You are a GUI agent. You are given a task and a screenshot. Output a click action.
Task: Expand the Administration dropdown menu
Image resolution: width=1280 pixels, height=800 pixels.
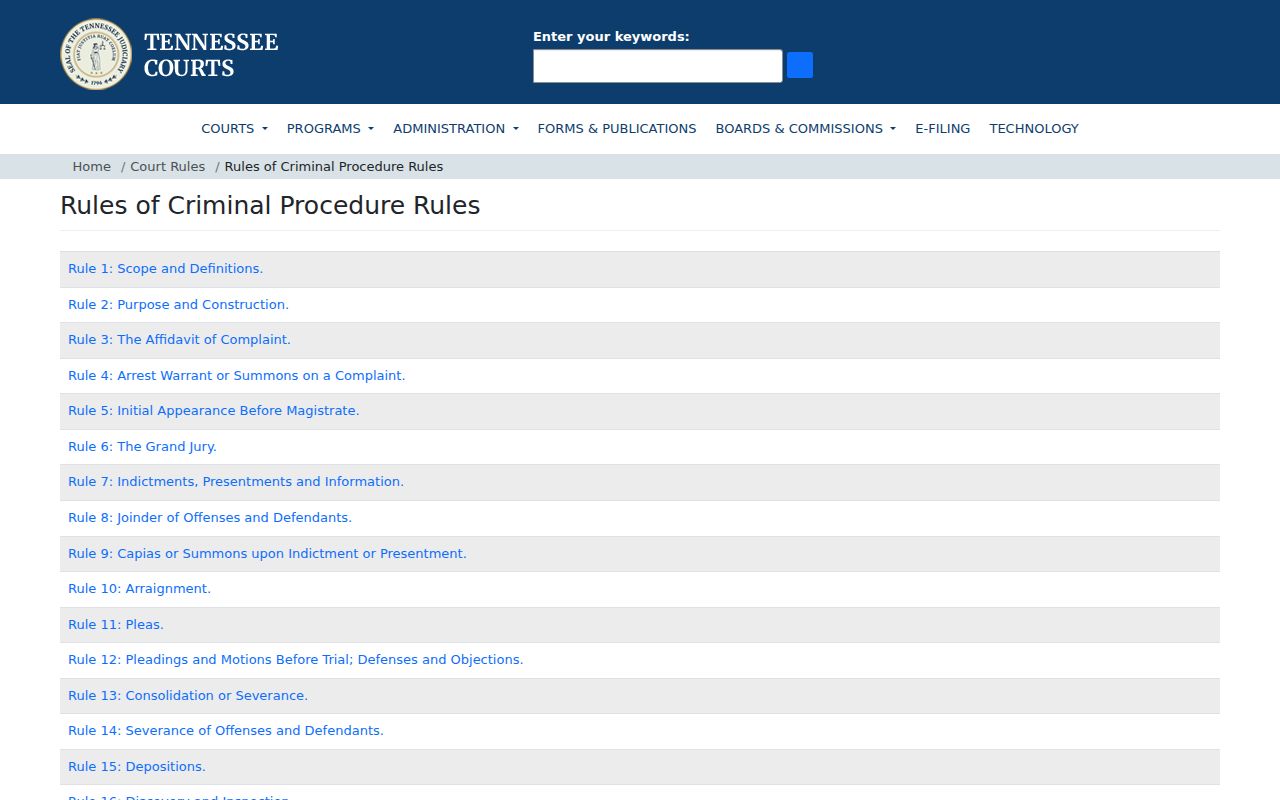tap(456, 128)
